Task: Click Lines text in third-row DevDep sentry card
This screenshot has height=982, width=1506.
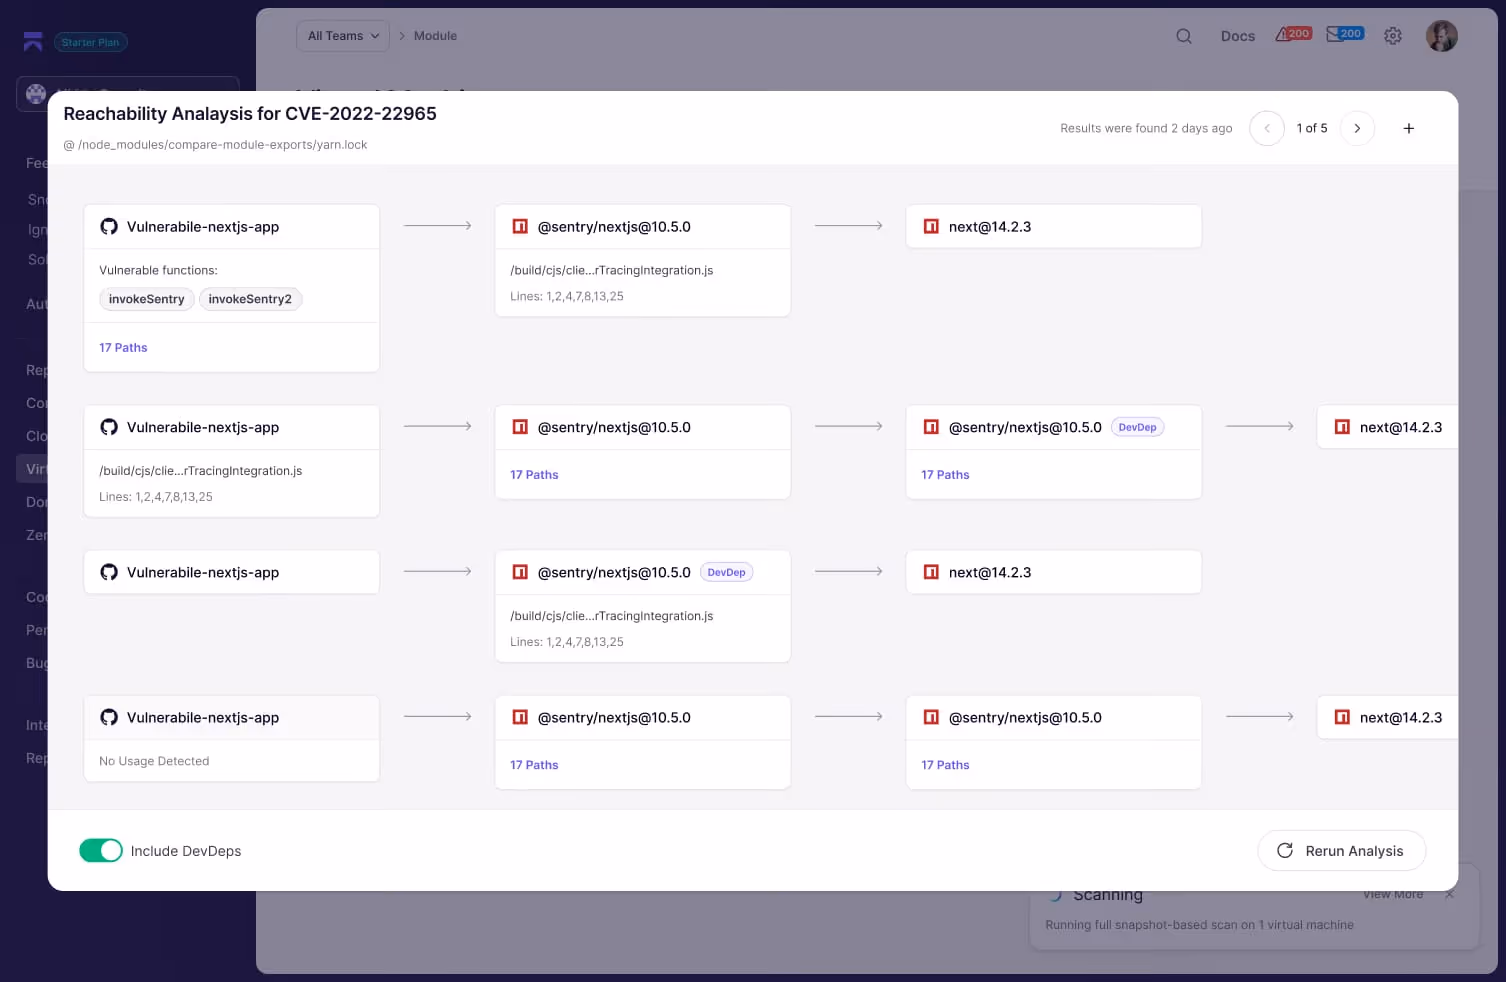Action: 567,642
